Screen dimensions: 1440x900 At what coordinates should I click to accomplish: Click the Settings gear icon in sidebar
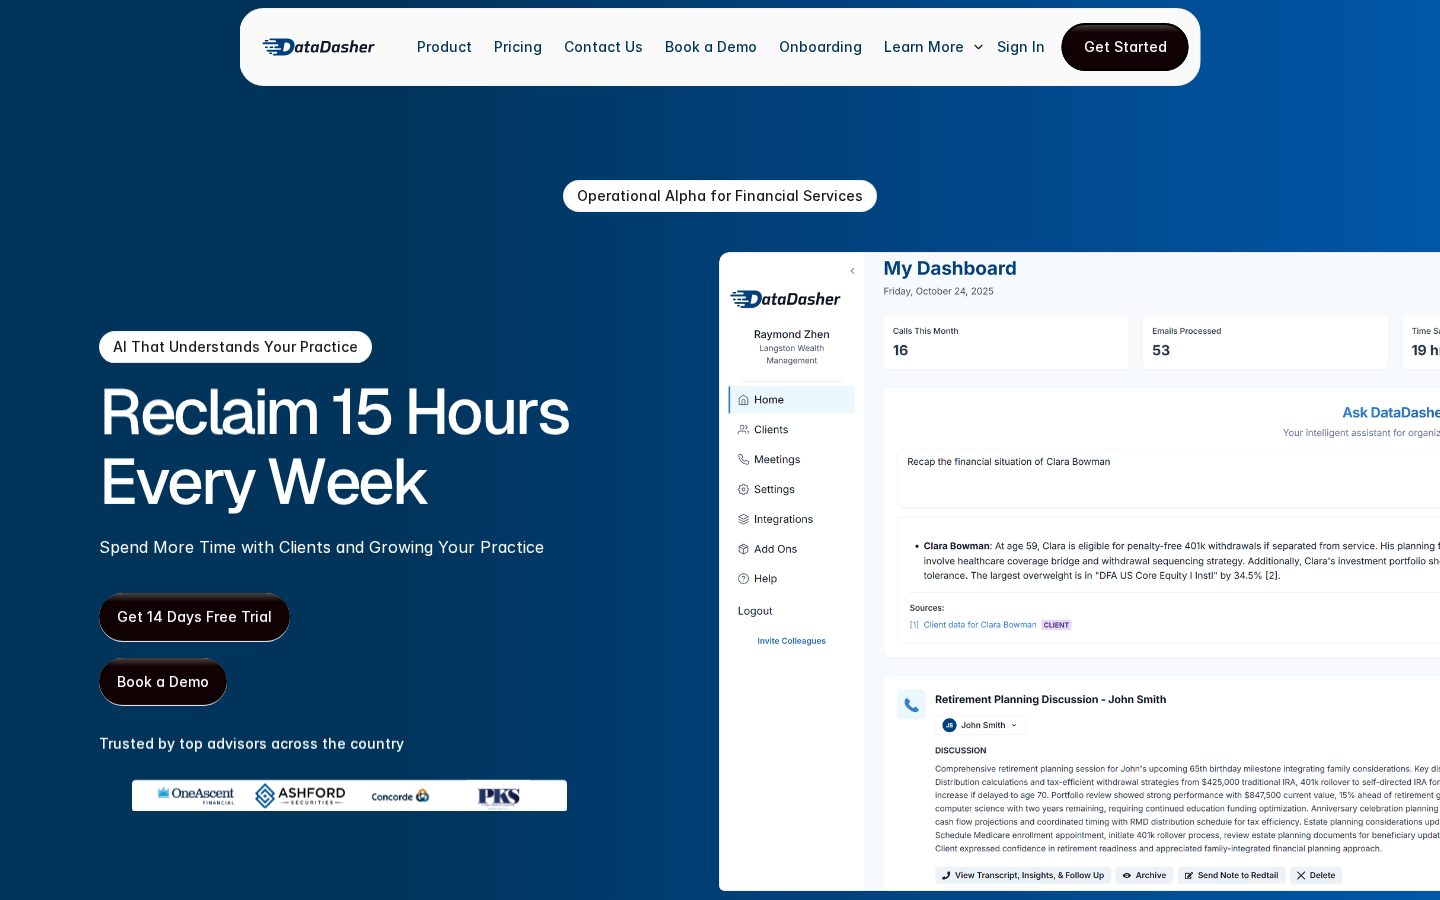click(x=743, y=490)
